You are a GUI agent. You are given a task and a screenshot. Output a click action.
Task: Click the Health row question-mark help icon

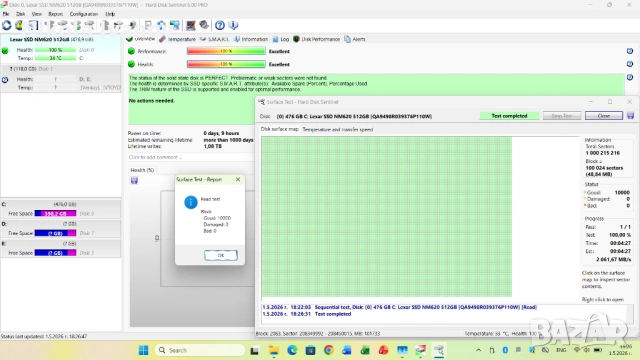coord(630,64)
